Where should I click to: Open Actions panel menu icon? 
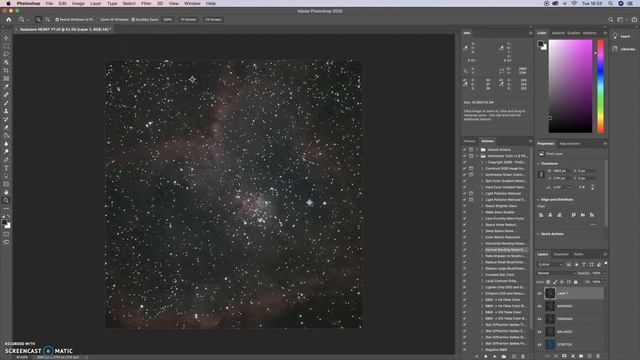point(530,141)
